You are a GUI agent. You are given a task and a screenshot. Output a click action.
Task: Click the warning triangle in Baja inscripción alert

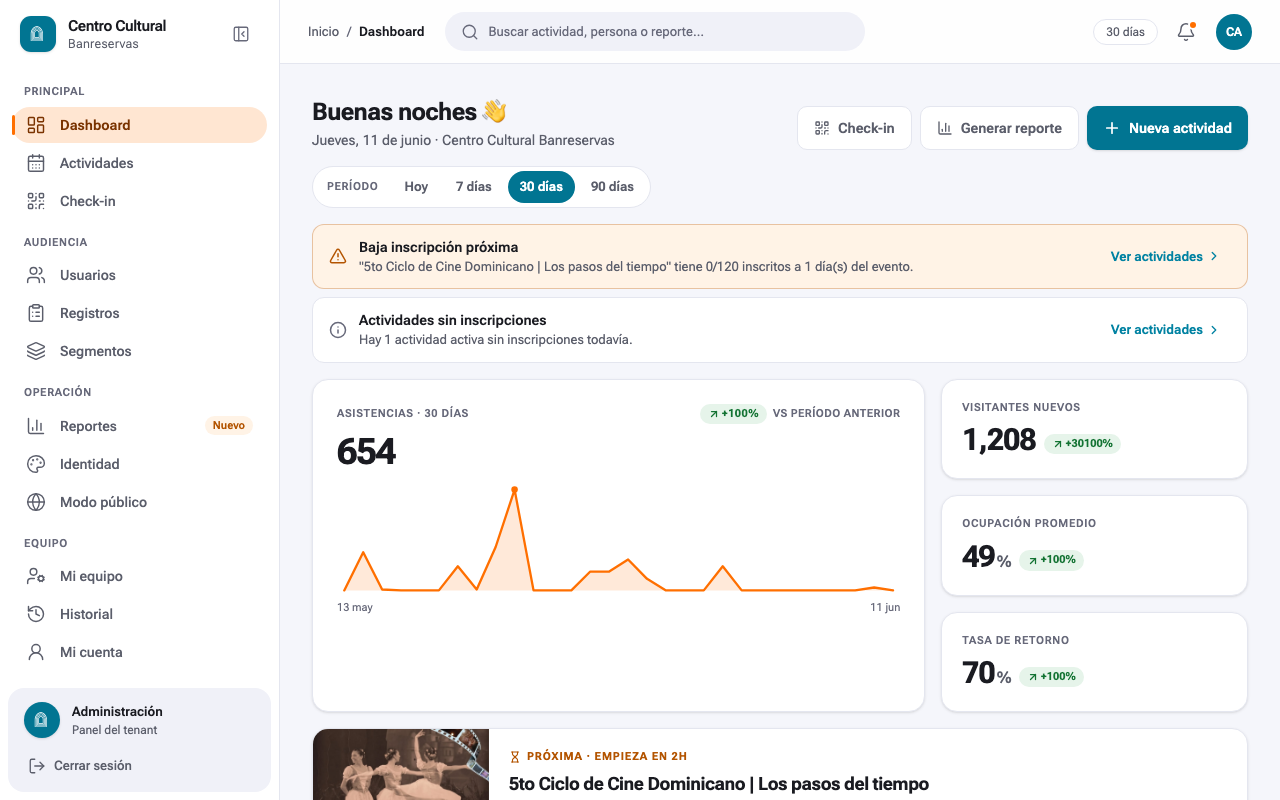click(x=338, y=256)
